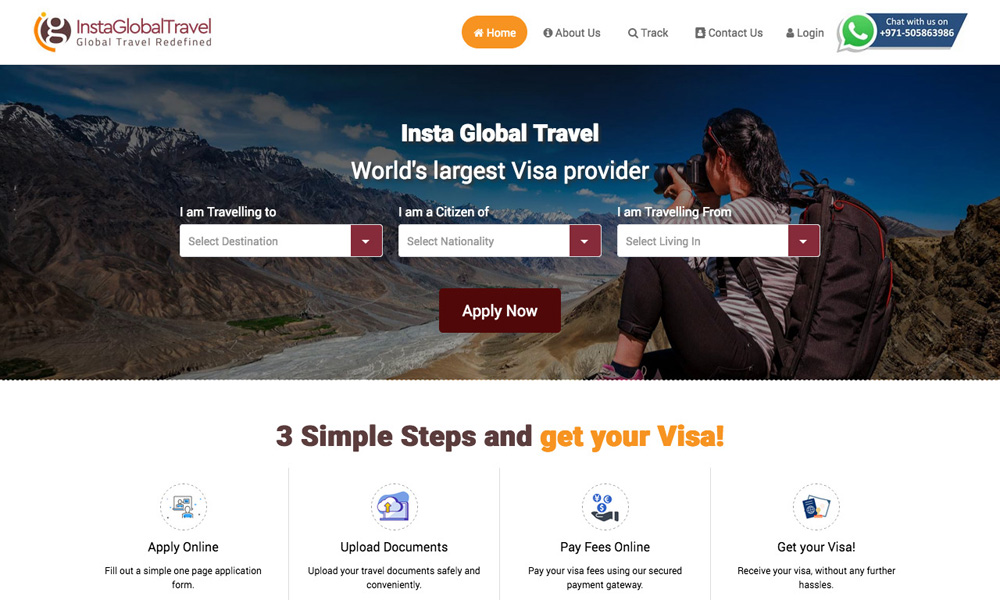The width and height of the screenshot is (1000, 600).
Task: Expand the Select Living In dropdown arrow
Action: point(804,241)
